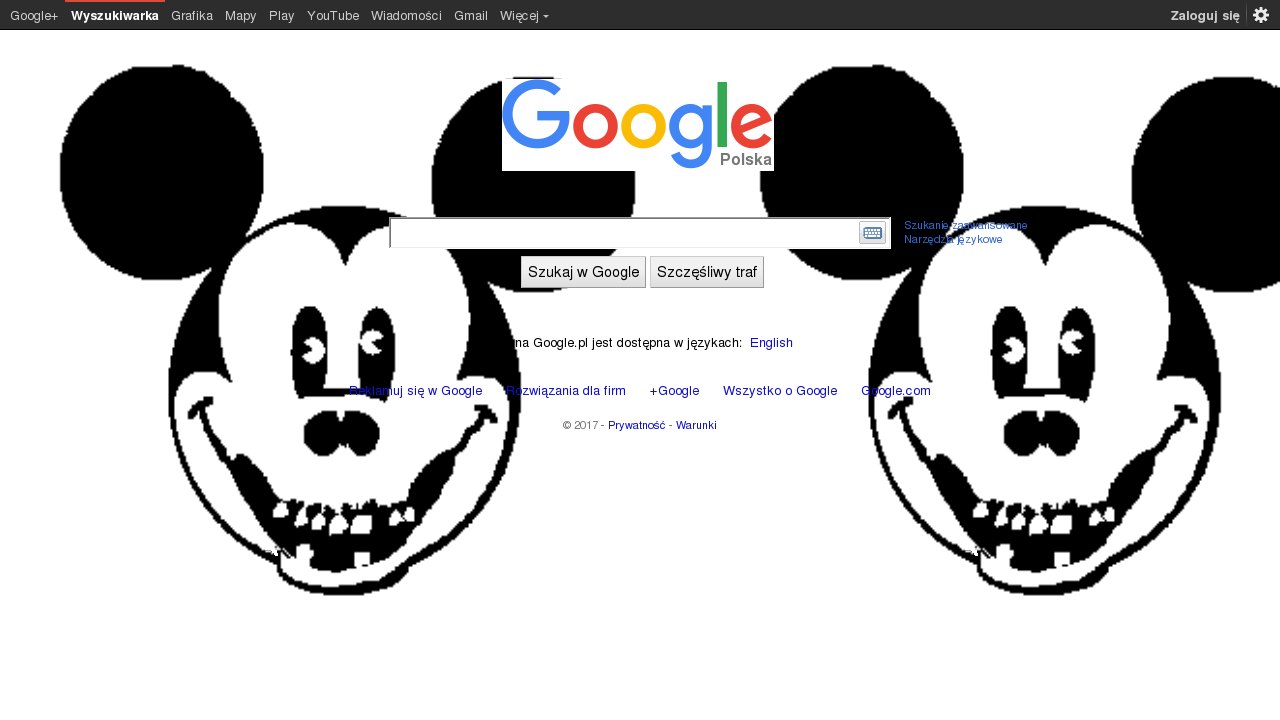Open the Prywatność link
1280x720 pixels.
click(637, 425)
